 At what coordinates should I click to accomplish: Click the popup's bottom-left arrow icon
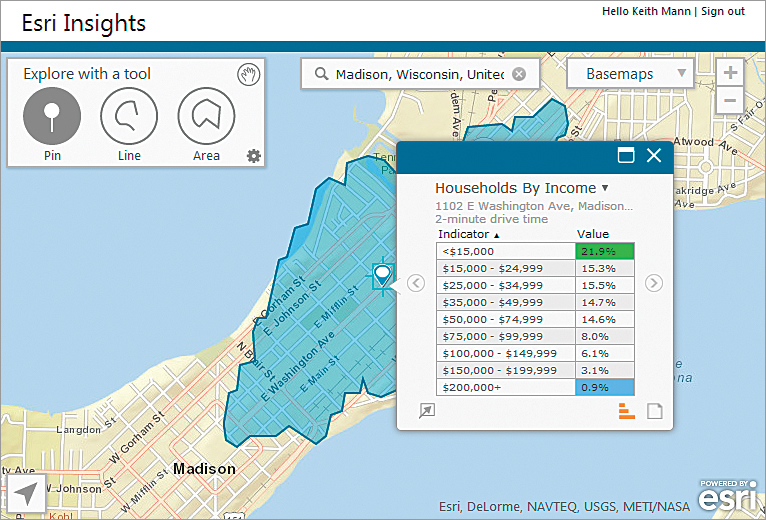point(427,411)
